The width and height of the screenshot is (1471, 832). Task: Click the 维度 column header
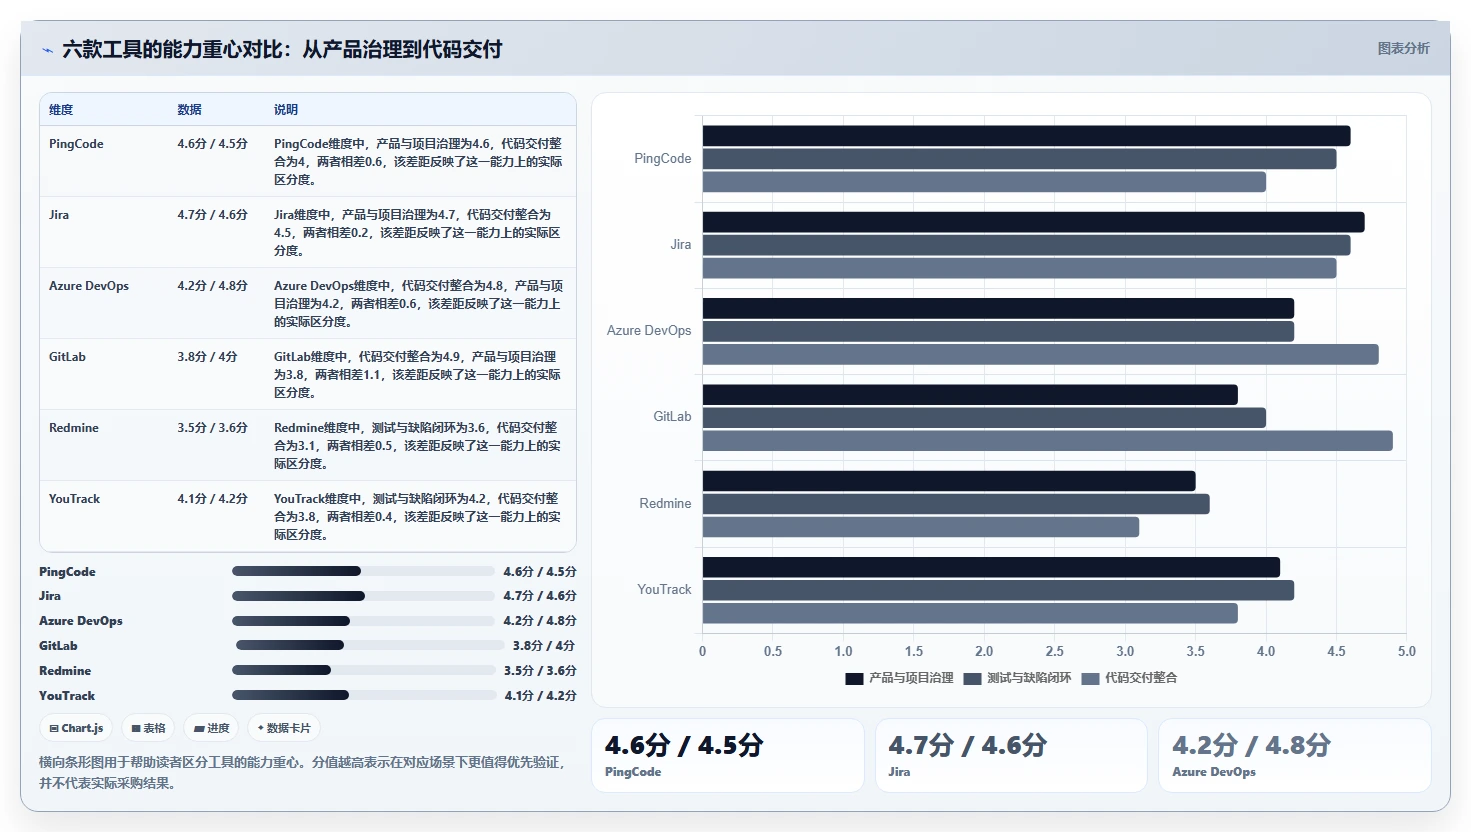click(x=61, y=110)
